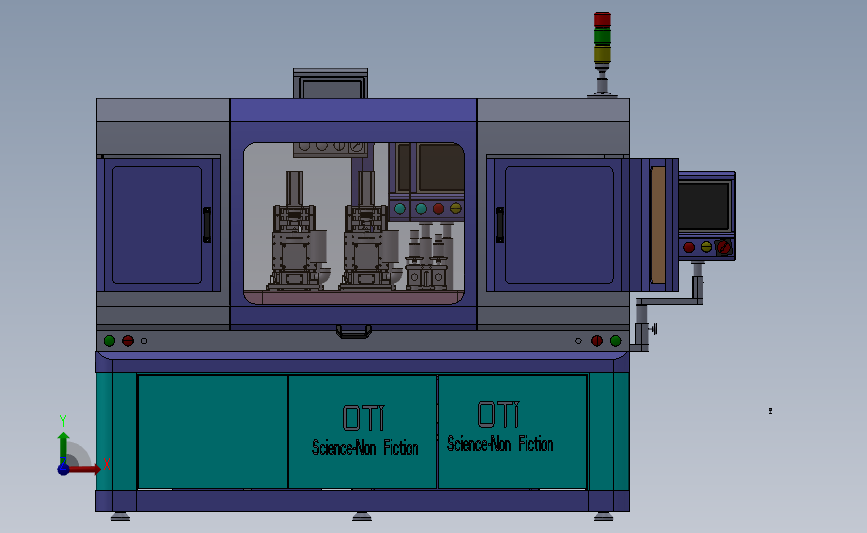
Task: Select the green lamp on signal tower
Action: pyautogui.click(x=602, y=36)
